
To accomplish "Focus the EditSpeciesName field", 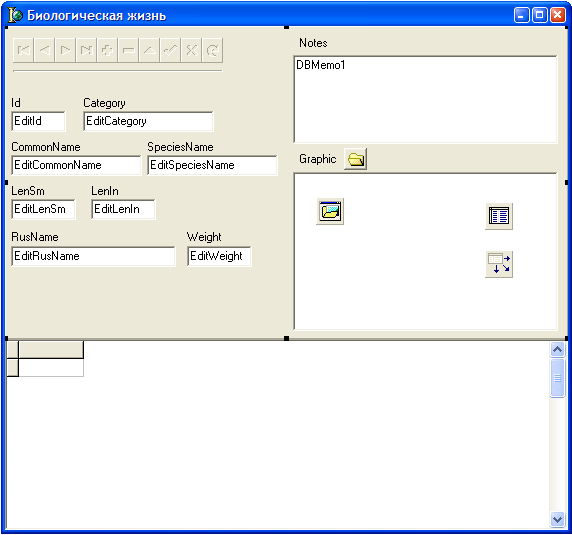I will coord(212,166).
